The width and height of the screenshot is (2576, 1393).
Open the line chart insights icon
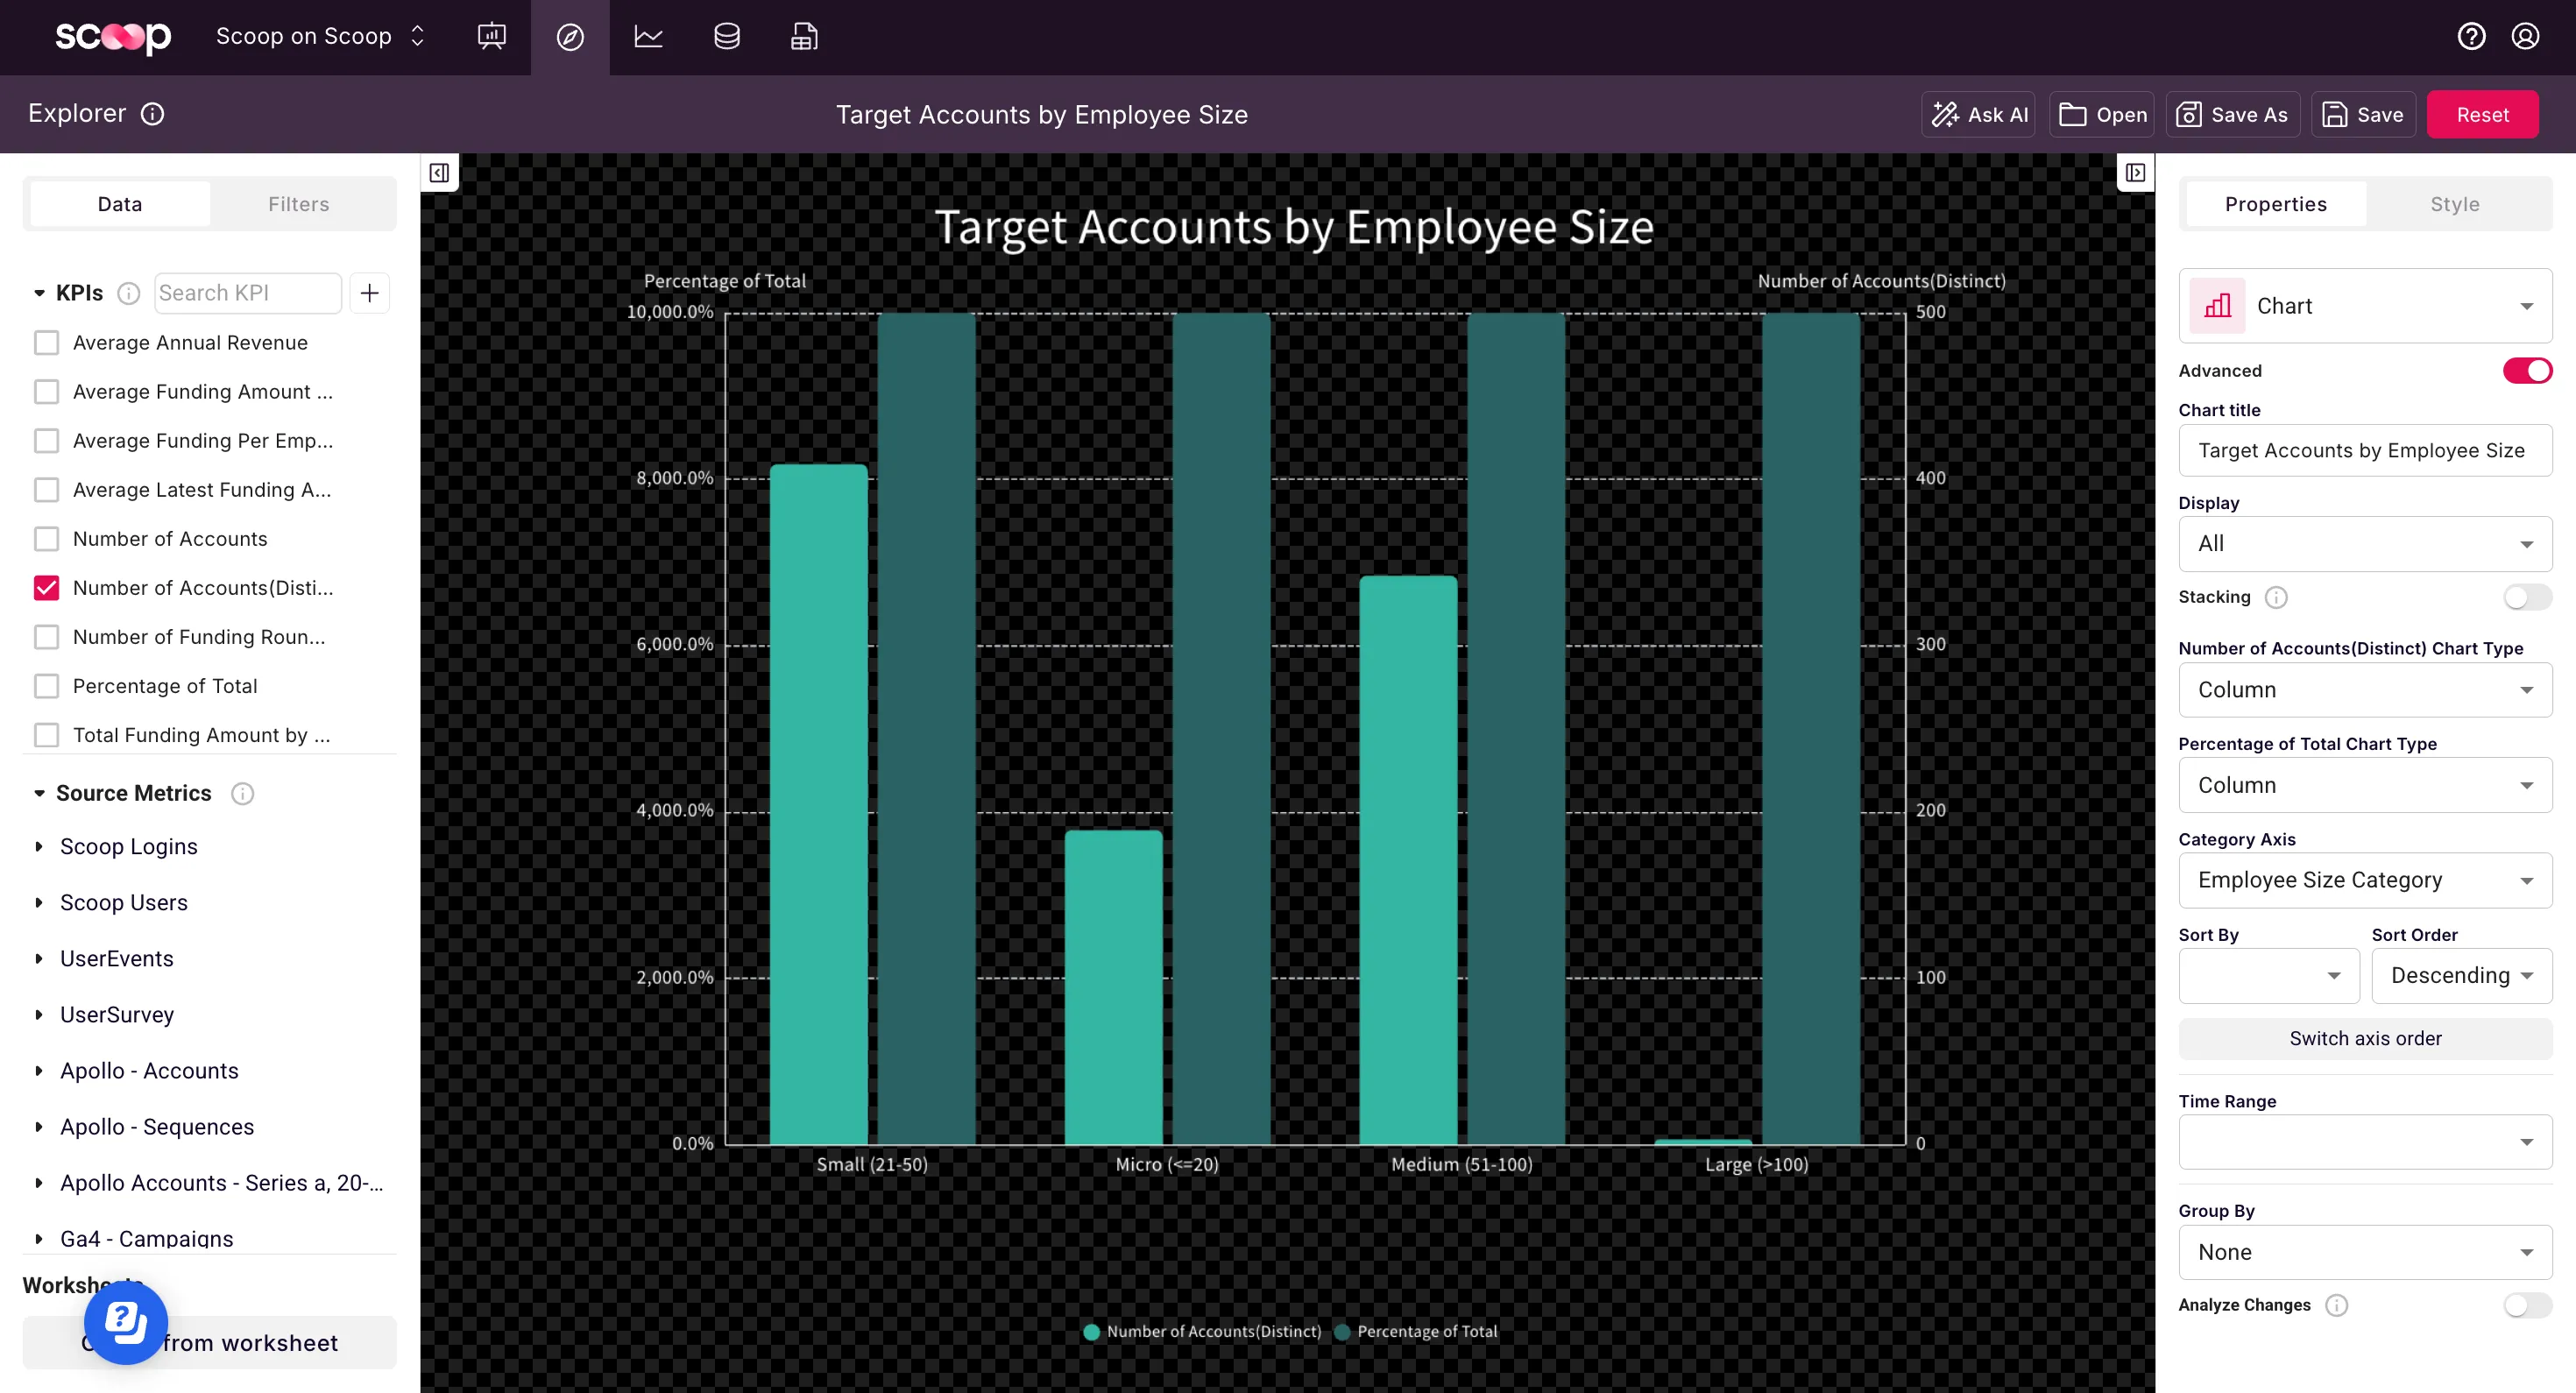(x=648, y=37)
